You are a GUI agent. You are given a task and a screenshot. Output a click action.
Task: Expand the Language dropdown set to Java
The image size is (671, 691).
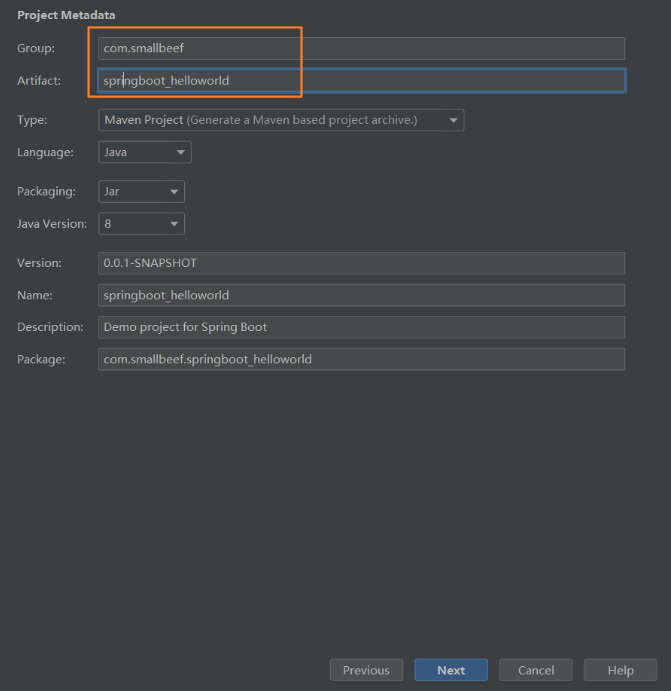point(145,152)
